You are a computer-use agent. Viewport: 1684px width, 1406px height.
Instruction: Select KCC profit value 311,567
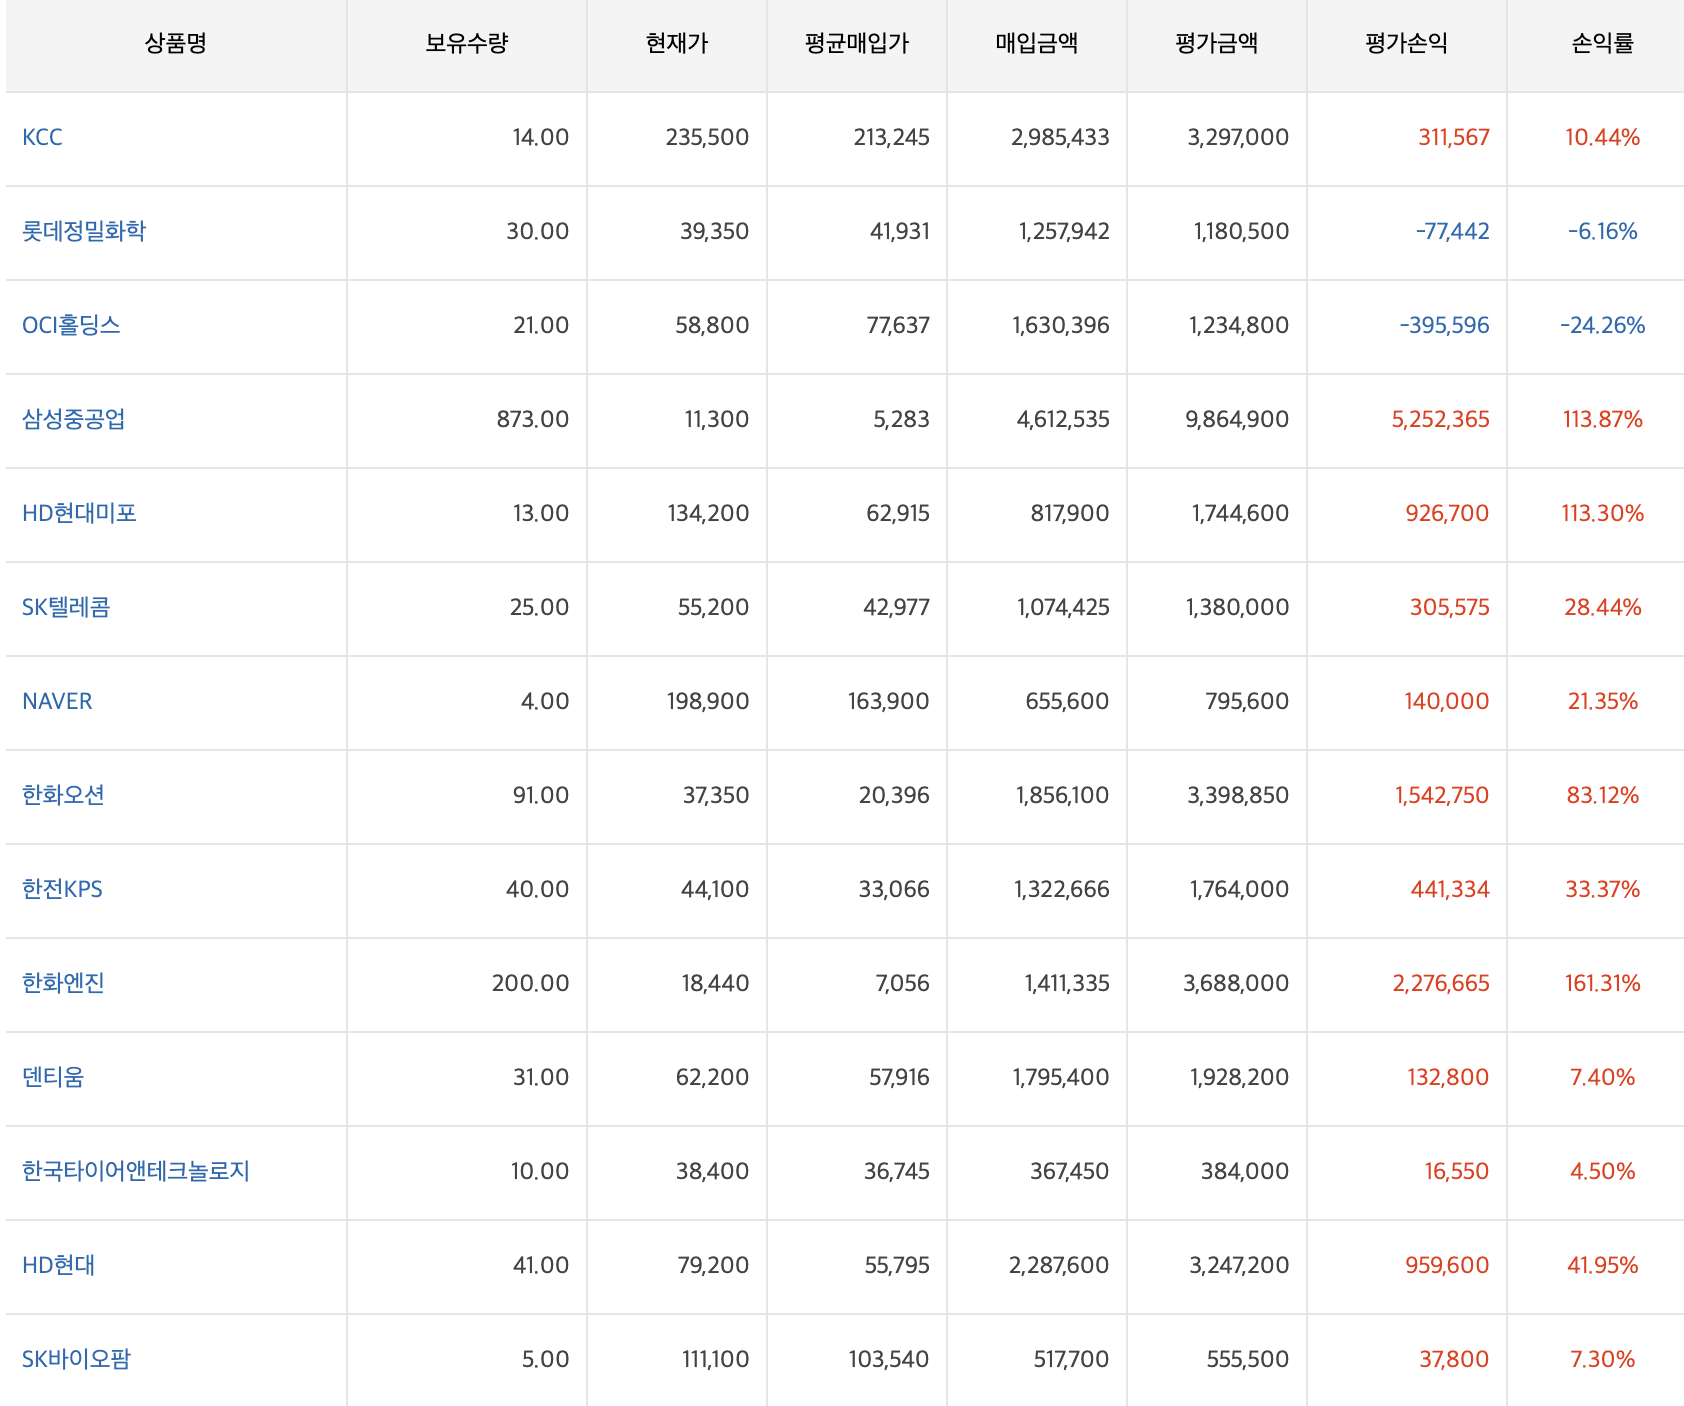click(1454, 138)
